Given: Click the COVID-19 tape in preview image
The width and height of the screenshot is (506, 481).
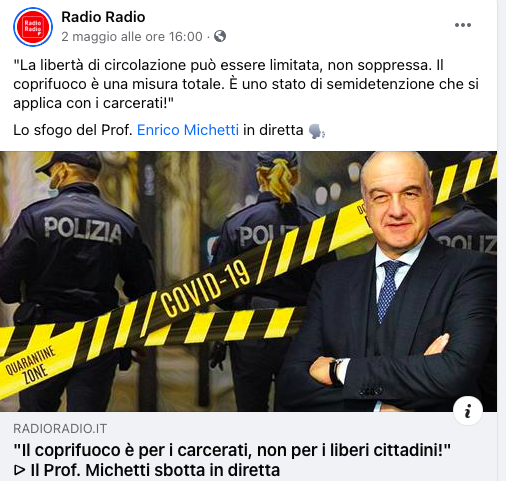Looking at the screenshot, I should click(x=205, y=288).
